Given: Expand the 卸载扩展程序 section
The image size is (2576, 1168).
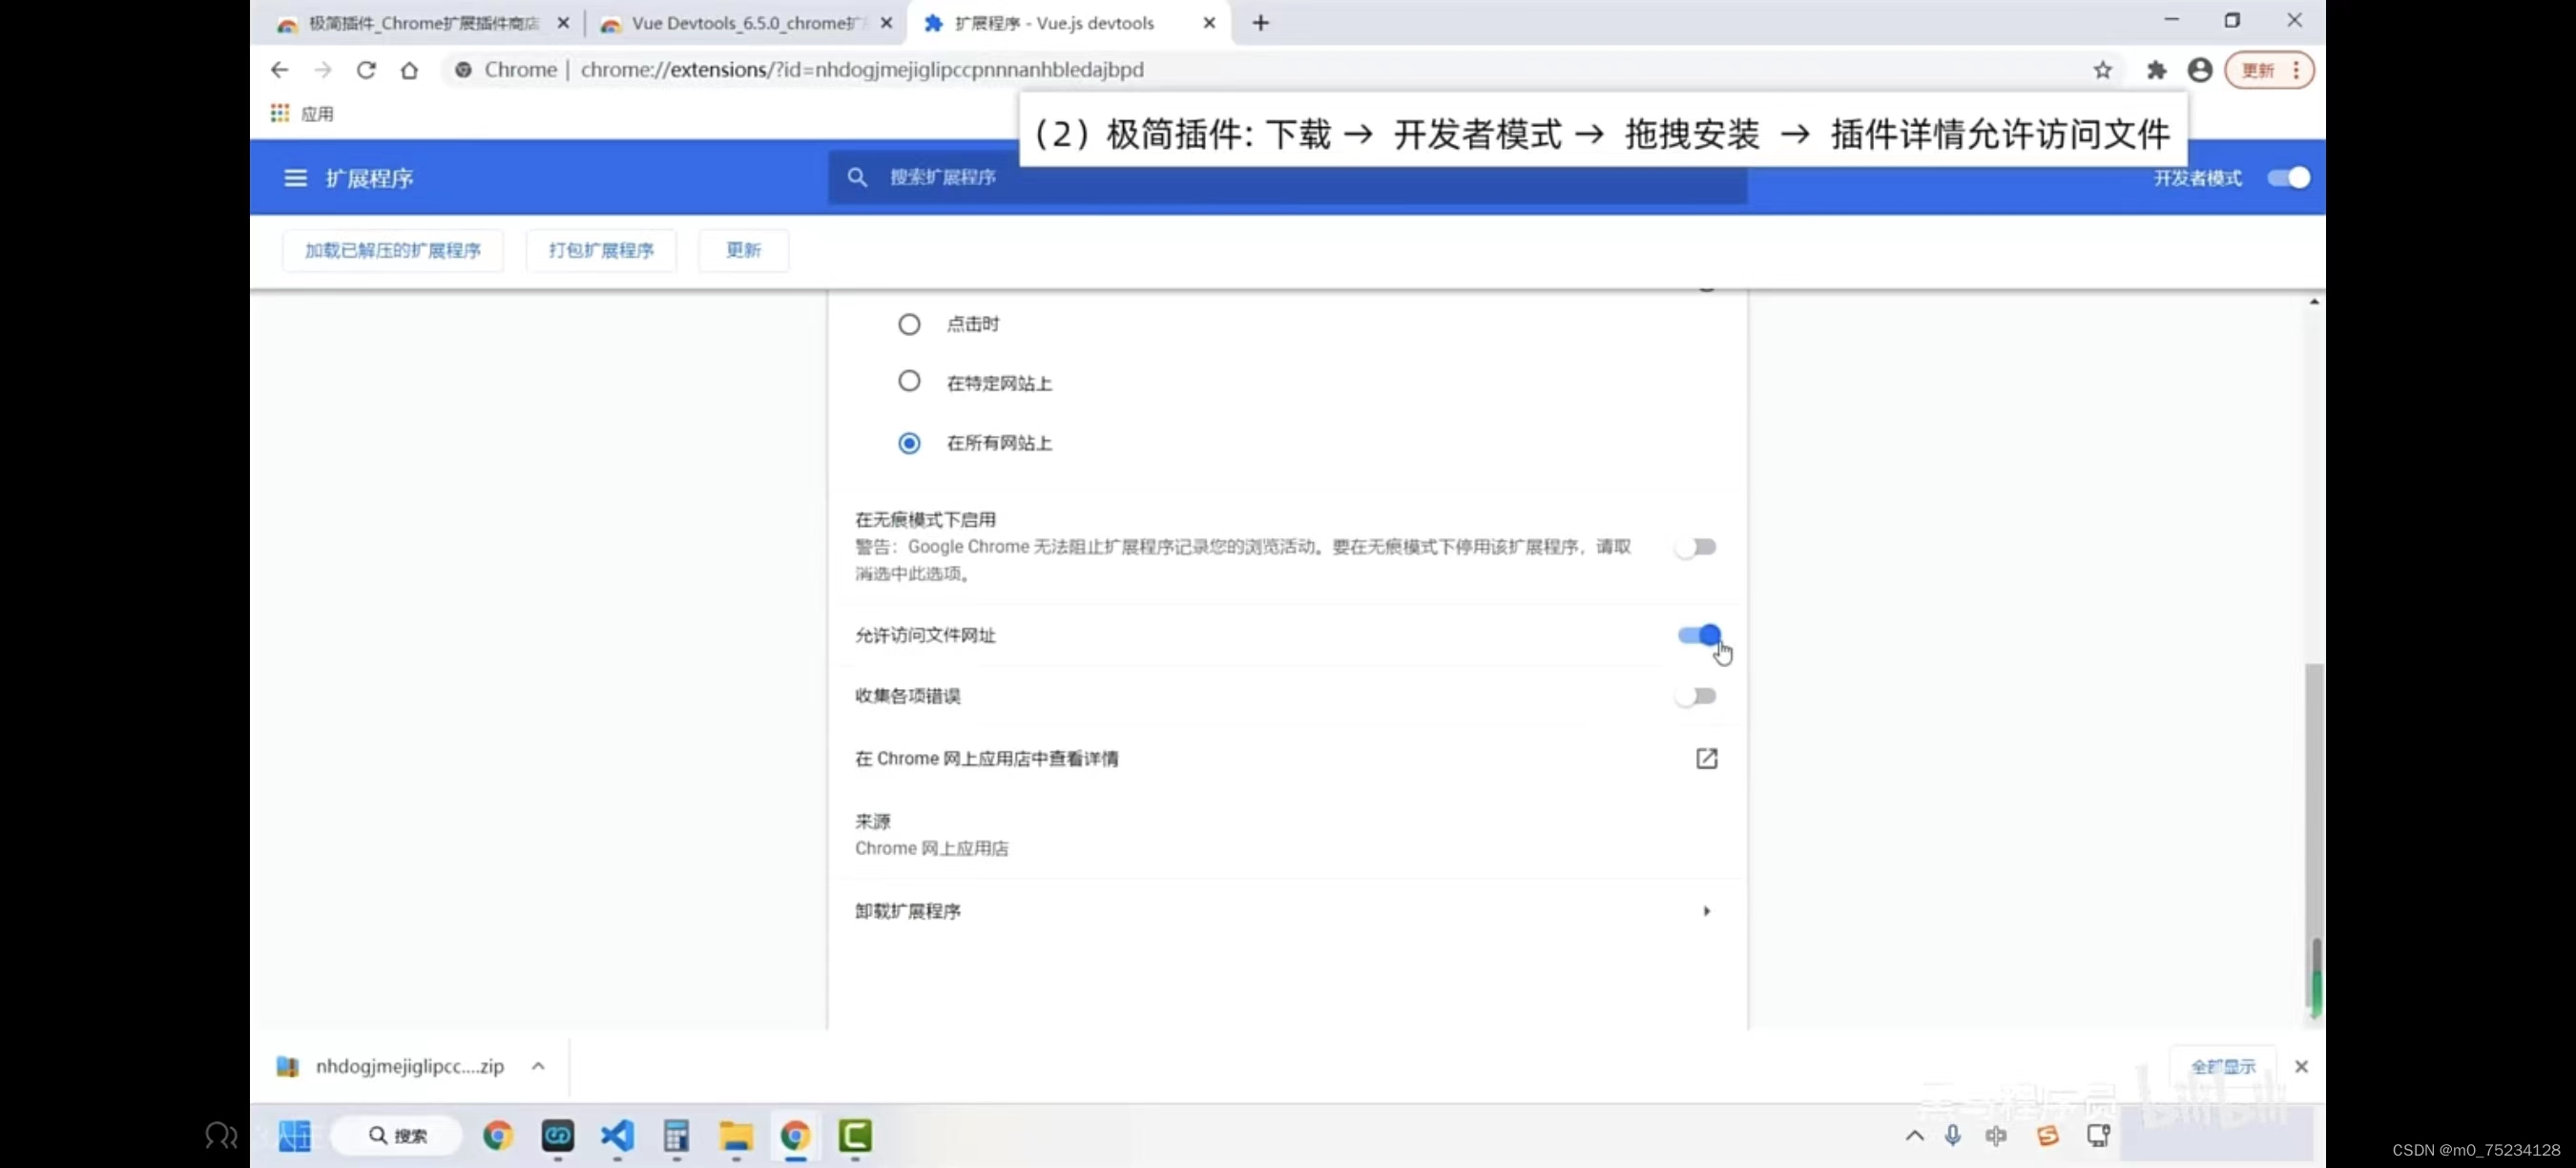Looking at the screenshot, I should (x=1705, y=910).
